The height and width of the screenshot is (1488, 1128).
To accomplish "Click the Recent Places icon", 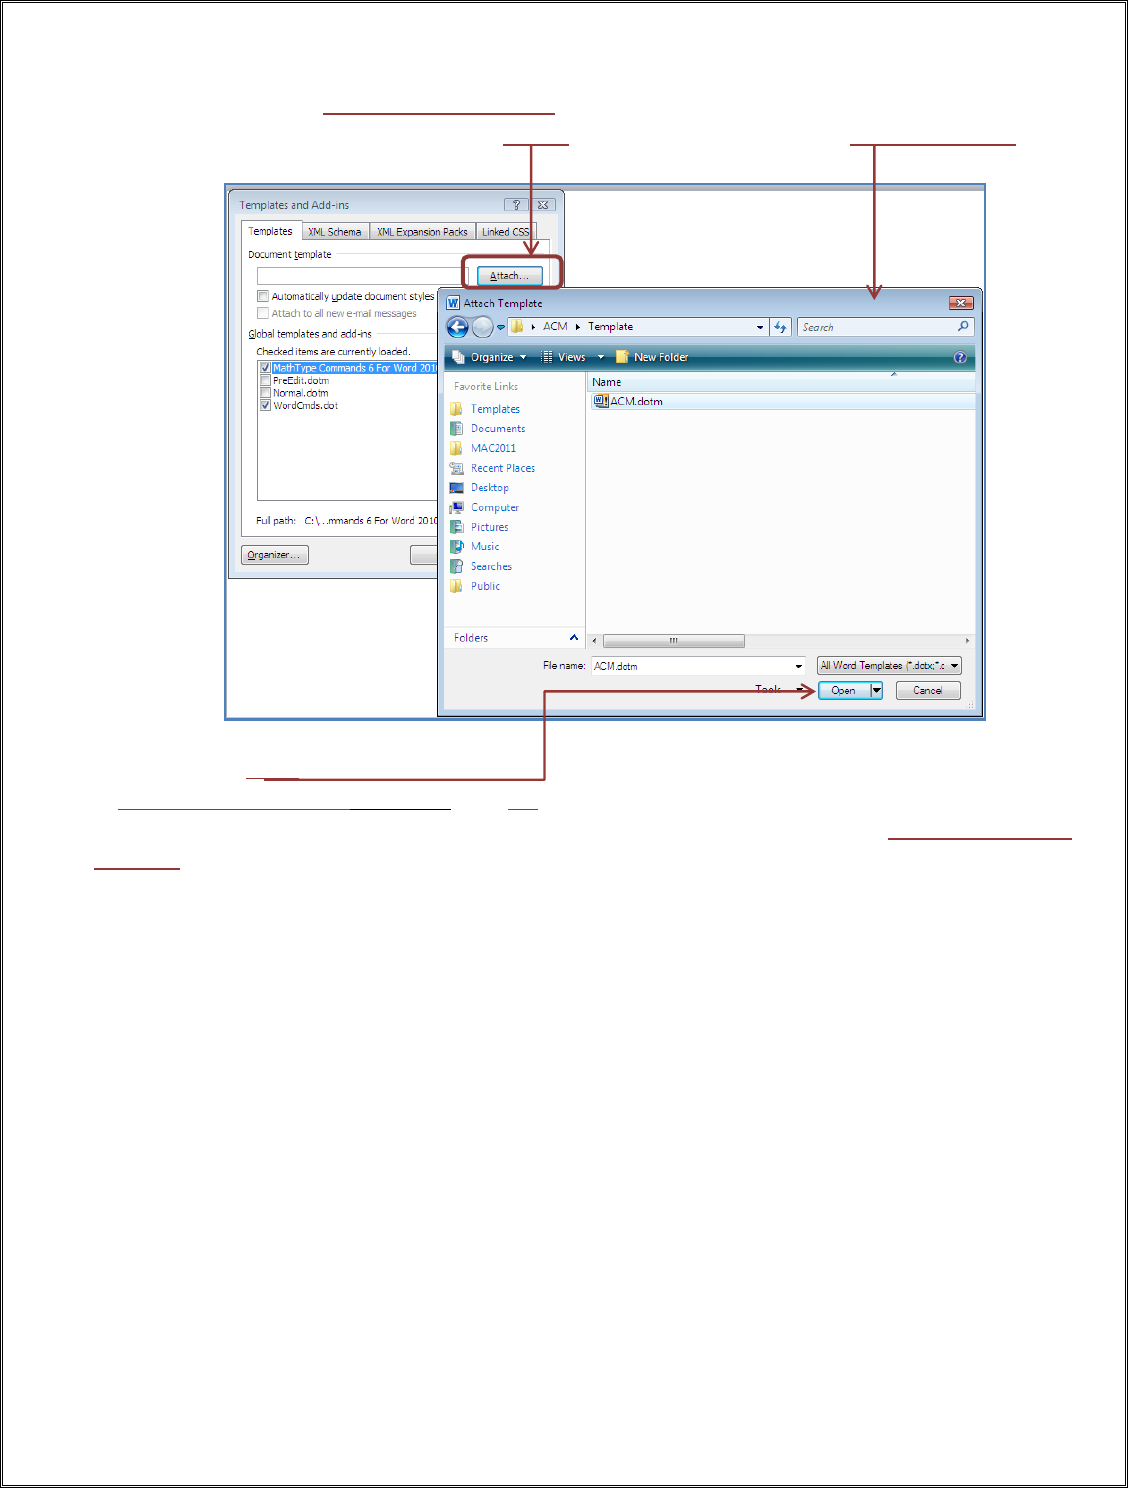I will 456,468.
